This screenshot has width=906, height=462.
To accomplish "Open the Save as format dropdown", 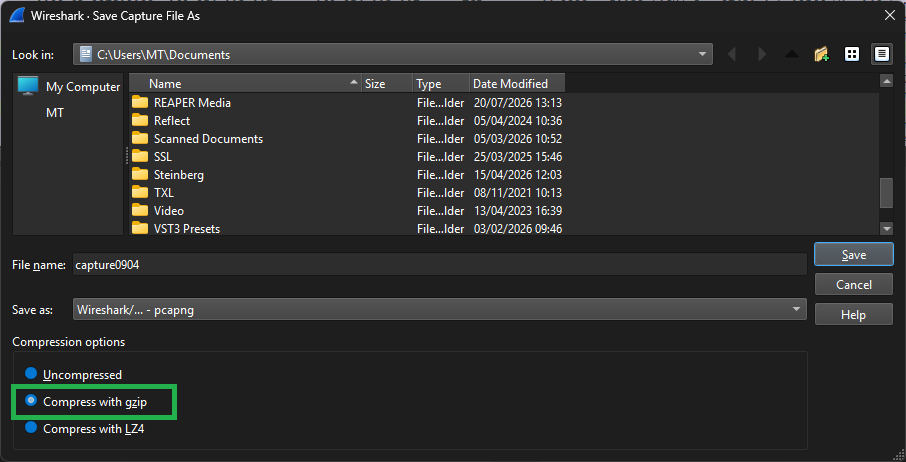I will (440, 310).
